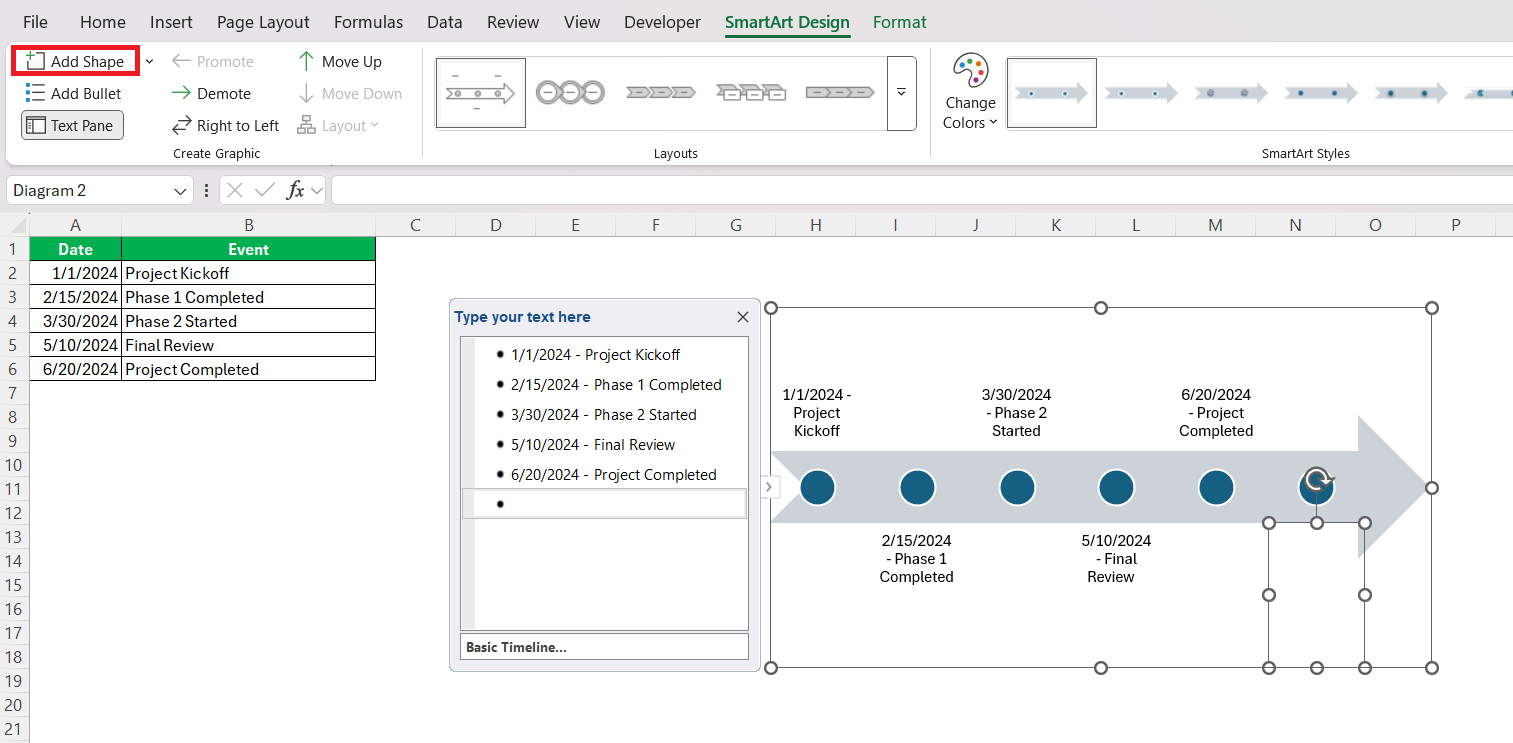
Task: Click the Move Up arrow
Action: pyautogui.click(x=340, y=61)
